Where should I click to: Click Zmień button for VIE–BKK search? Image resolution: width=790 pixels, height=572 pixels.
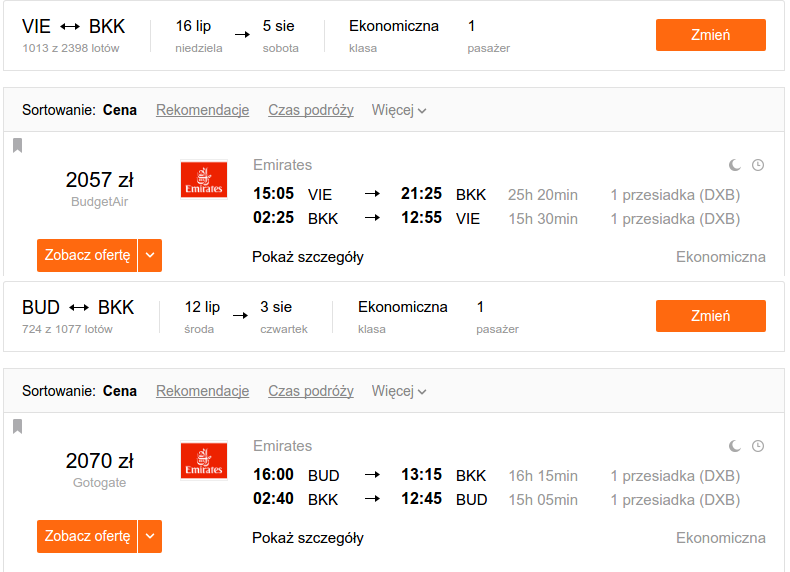pos(710,35)
